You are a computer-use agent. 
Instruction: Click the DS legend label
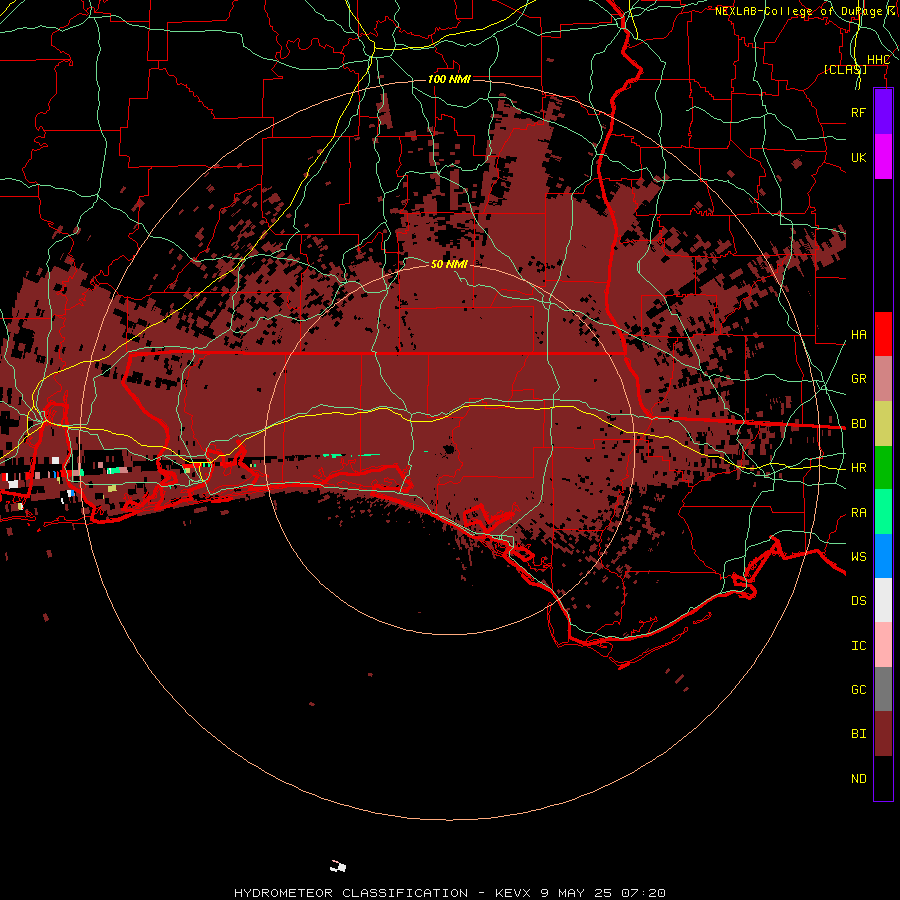click(858, 600)
